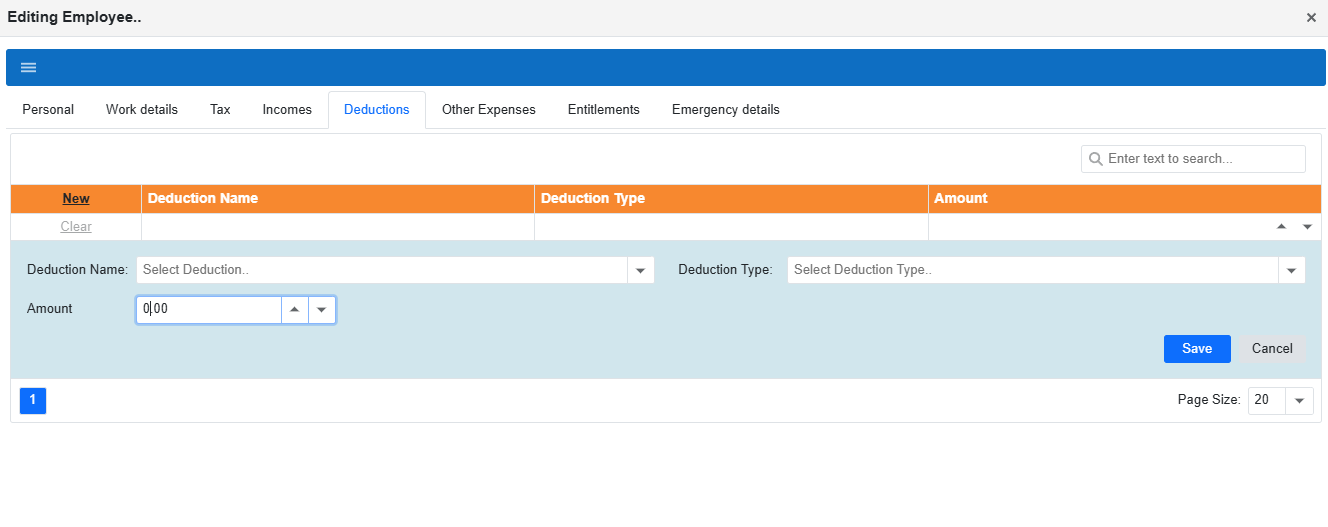Click the Deduction Type filter cell
This screenshot has width=1328, height=527.
731,227
